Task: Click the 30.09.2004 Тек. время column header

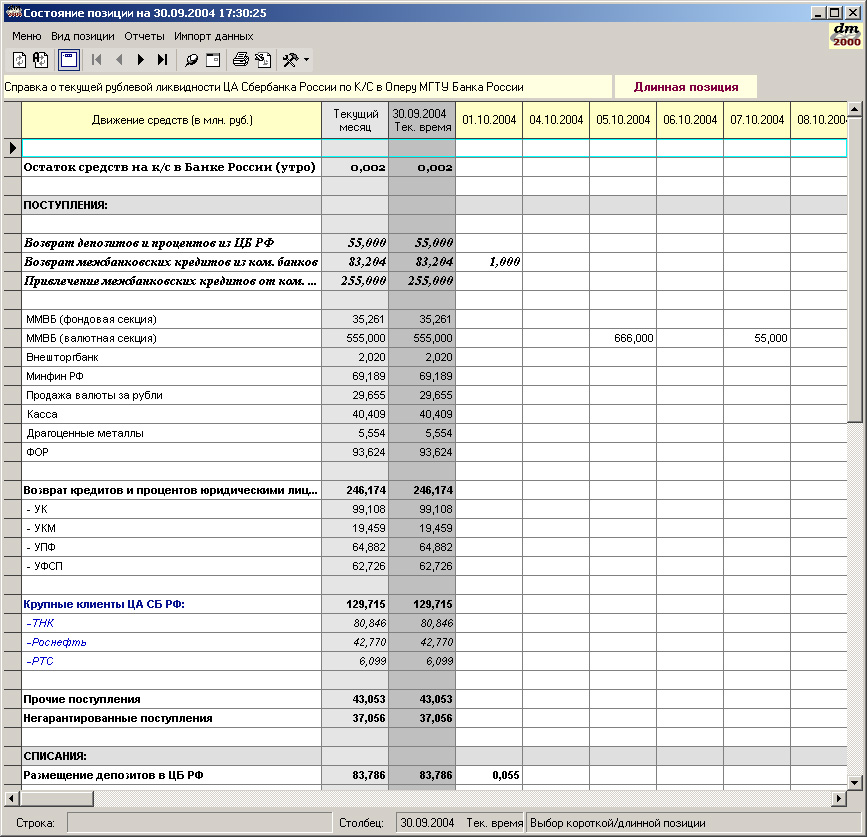Action: pos(422,120)
